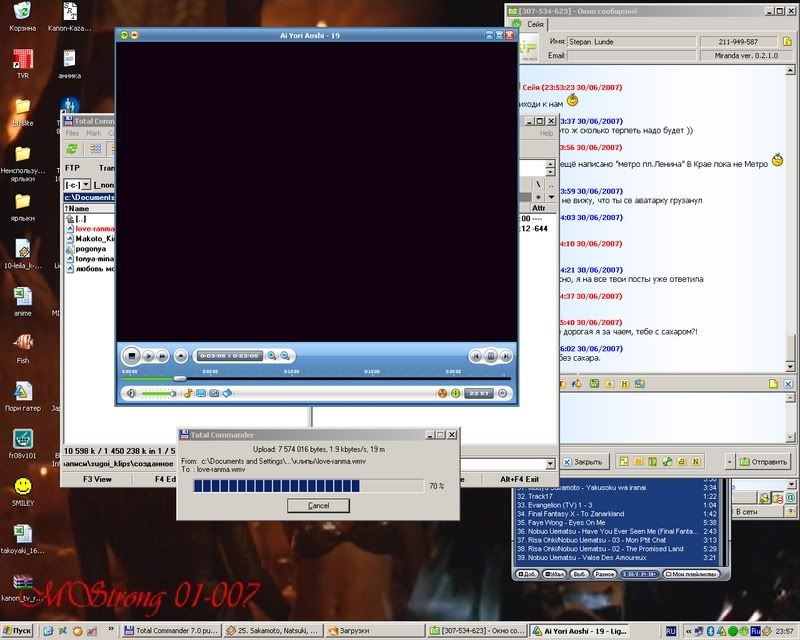Viewport: 800px width, 640px height.
Task: Mute the video player's speaker icon
Action: [131, 393]
